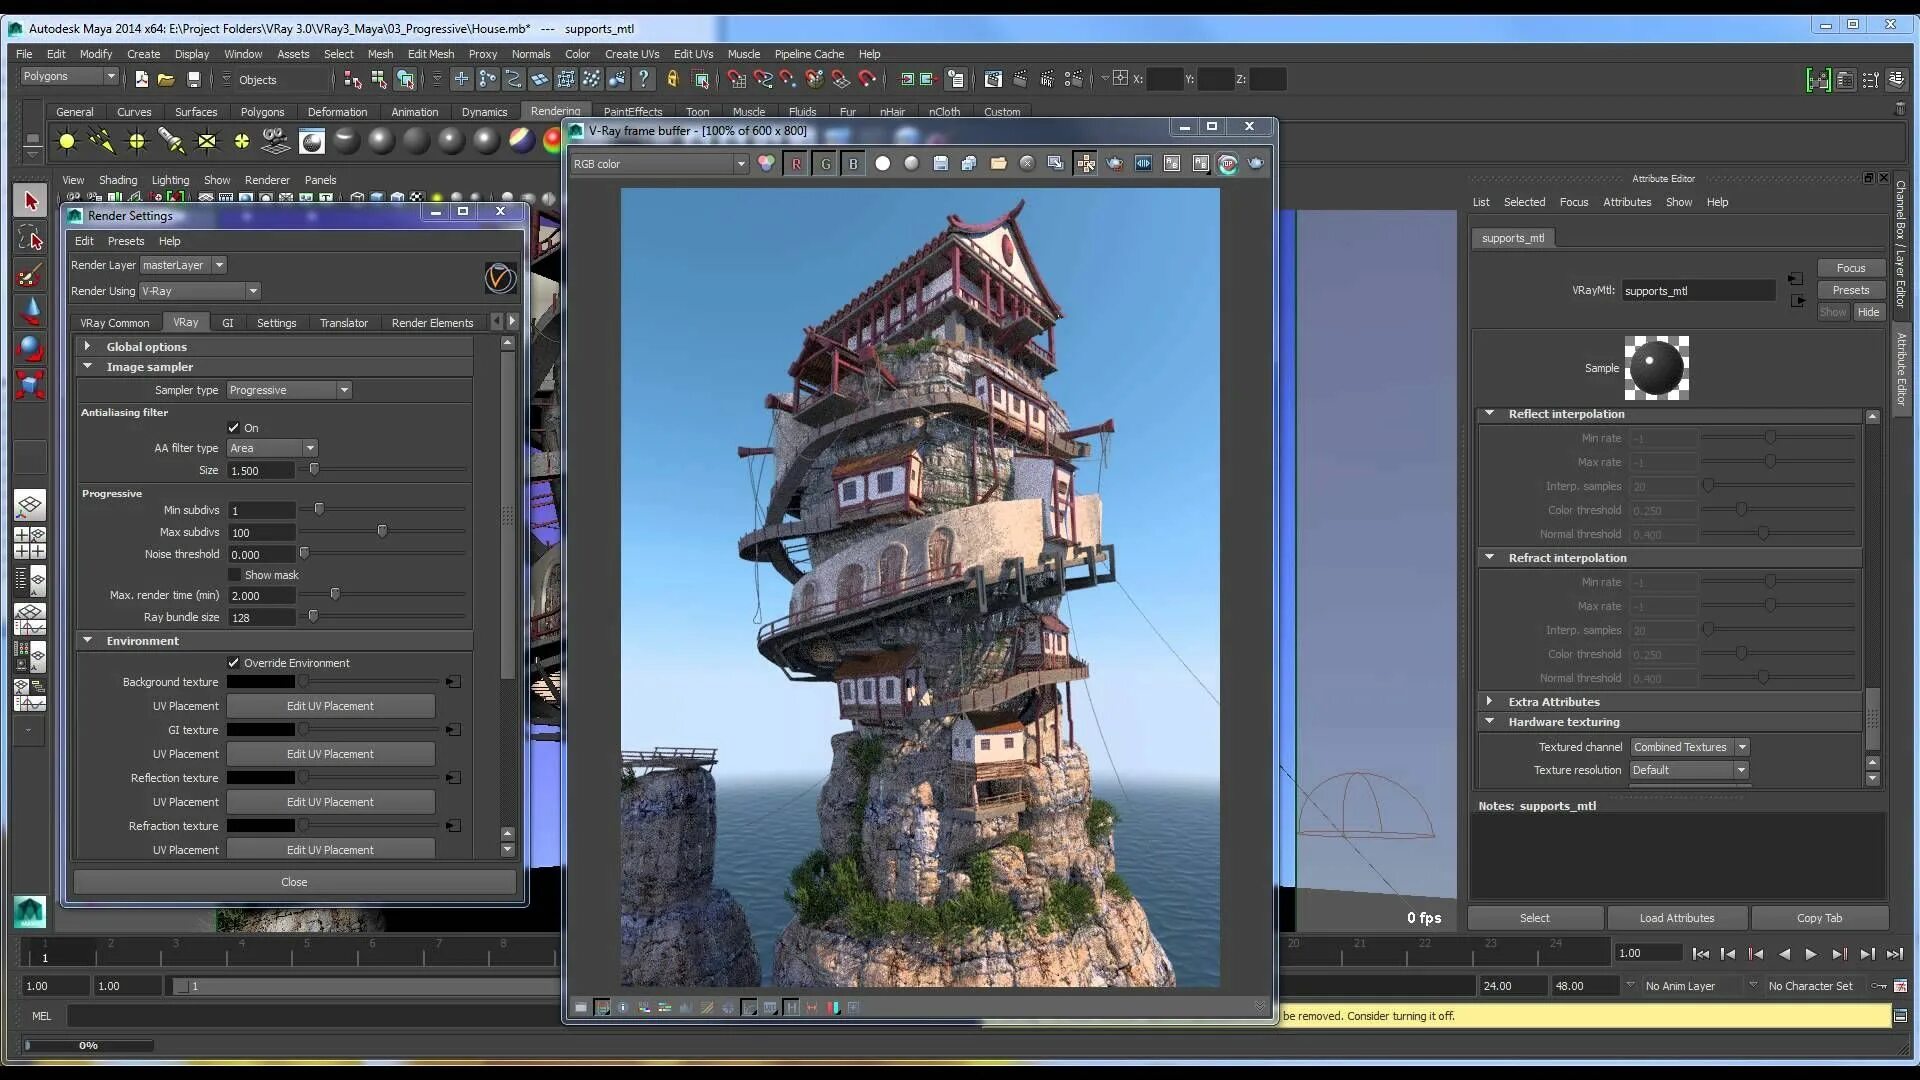The image size is (1920, 1080).
Task: Click the Load Attributes button
Action: pos(1676,918)
